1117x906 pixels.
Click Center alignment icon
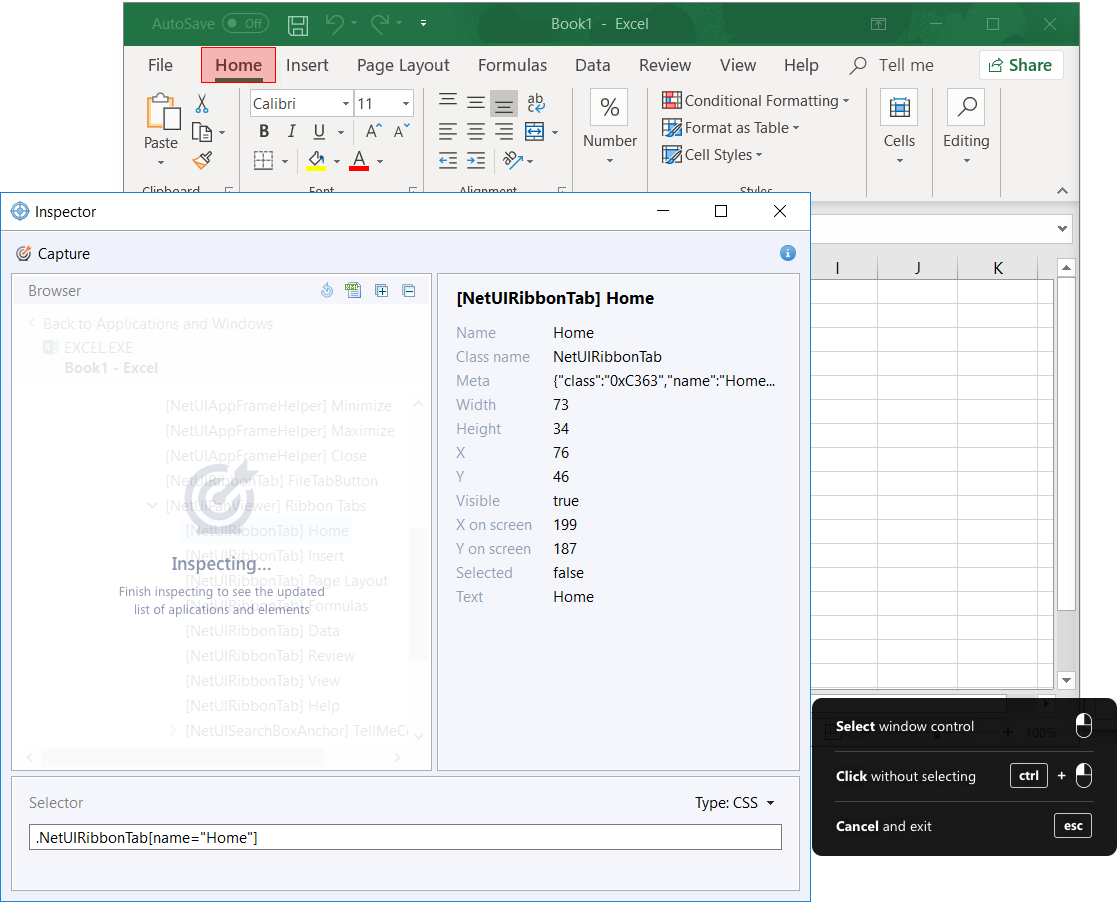(476, 132)
